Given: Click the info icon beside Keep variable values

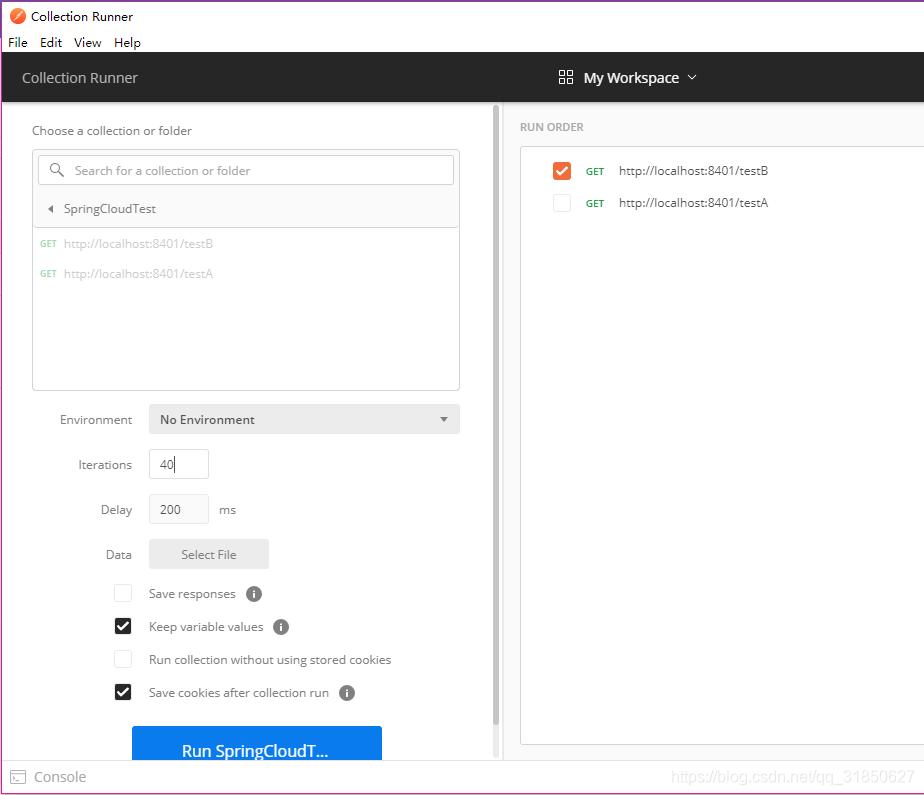Looking at the screenshot, I should point(281,627).
